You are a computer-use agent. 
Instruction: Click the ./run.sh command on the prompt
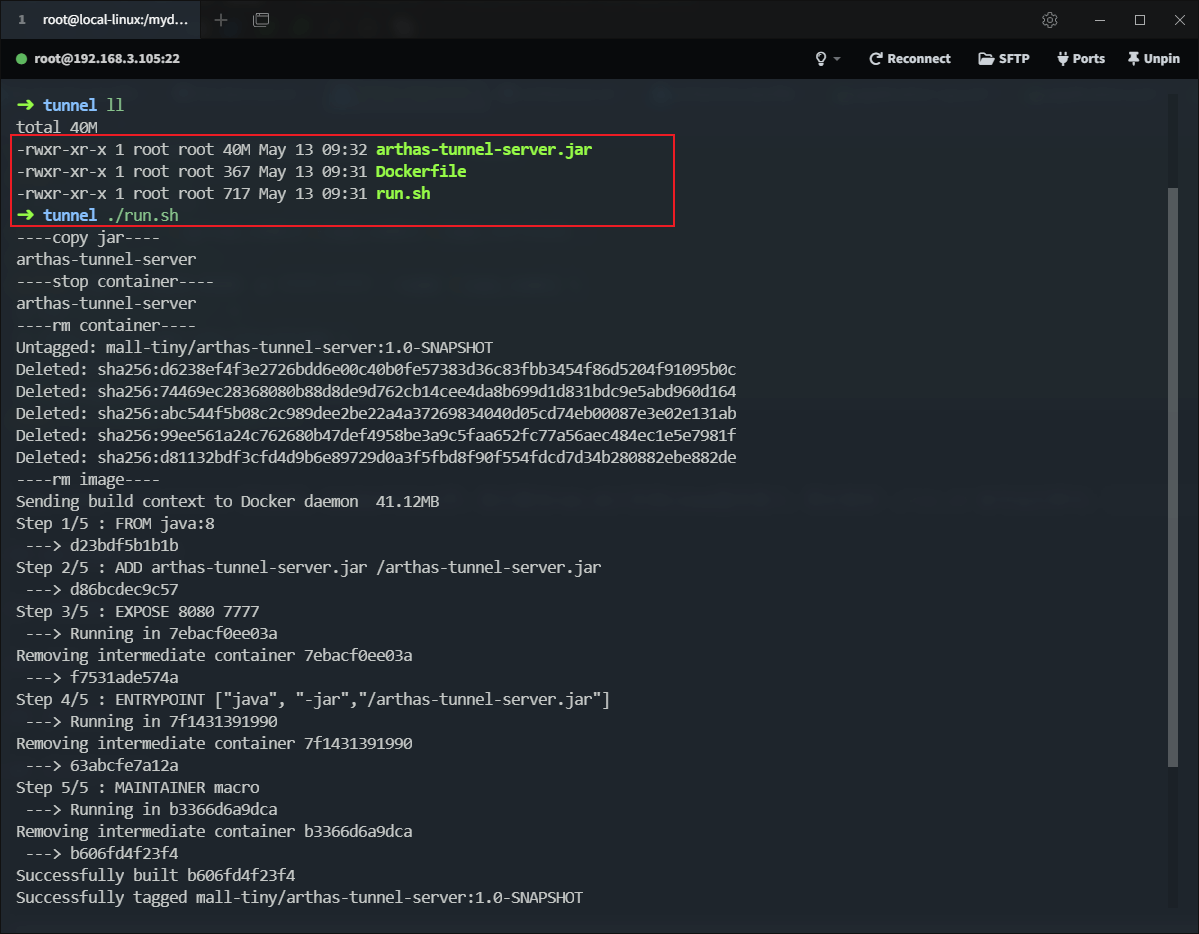click(x=143, y=216)
